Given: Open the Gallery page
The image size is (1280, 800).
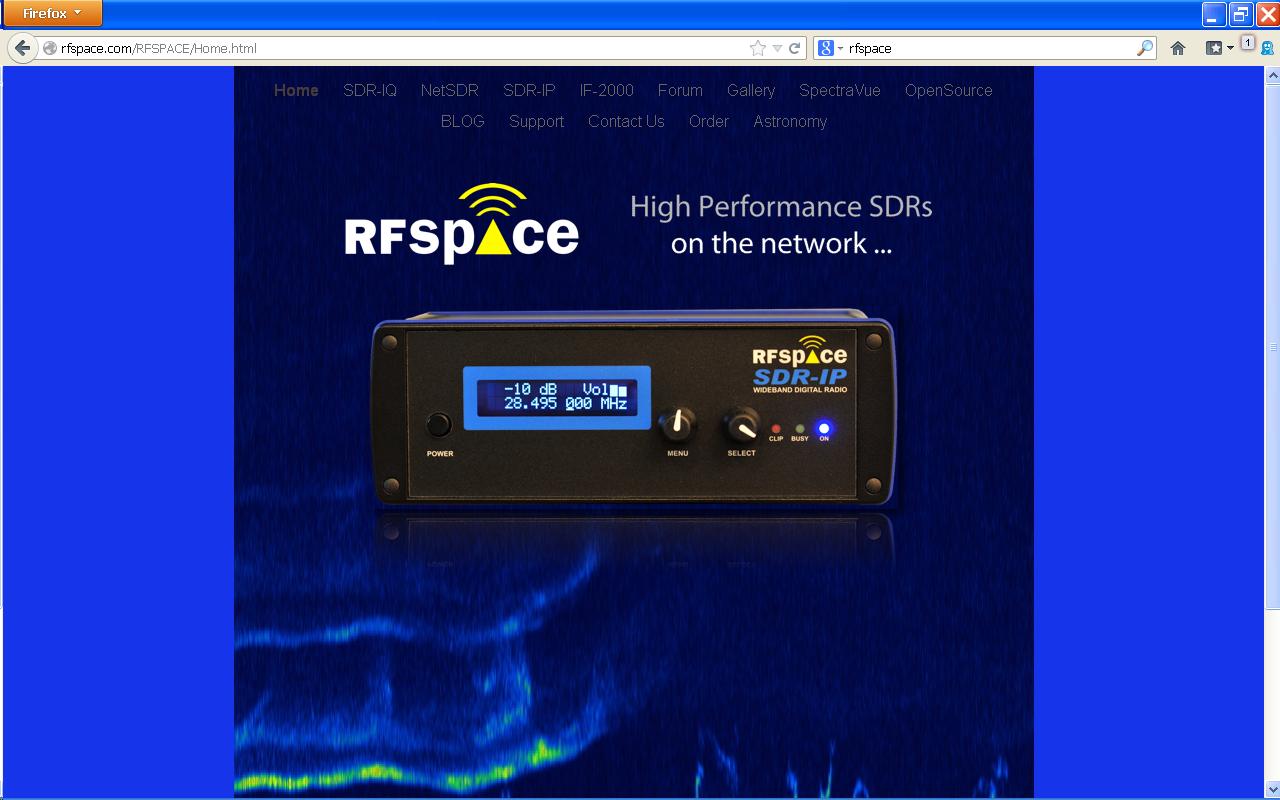Looking at the screenshot, I should pyautogui.click(x=751, y=90).
